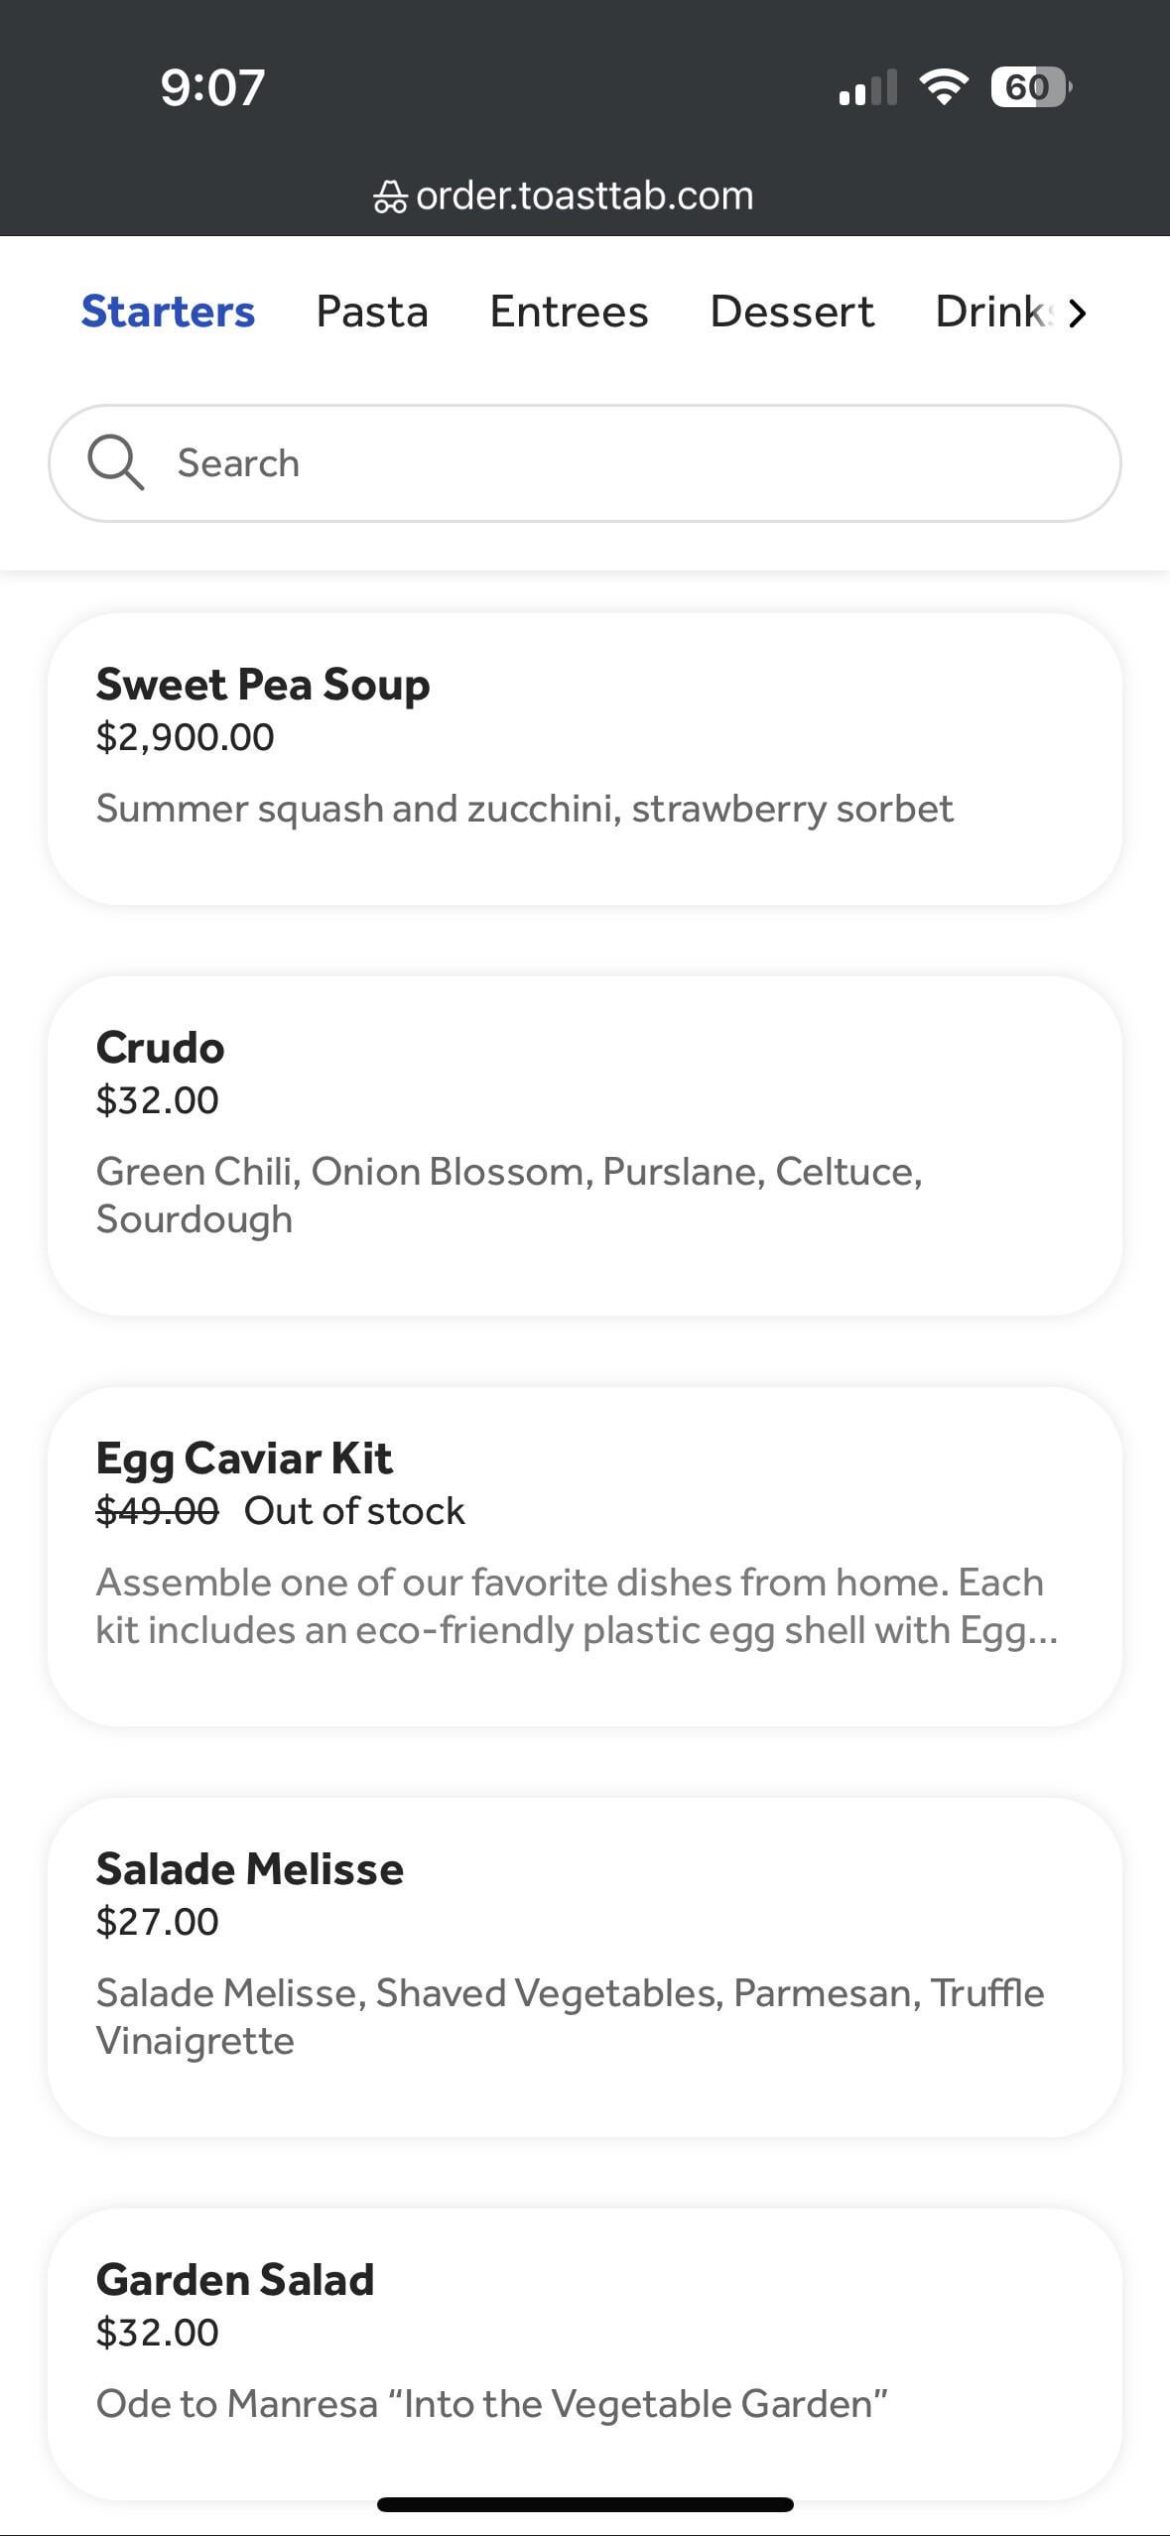Select the Crudo menu item
Screen dimensions: 1170x2536
pos(585,1146)
